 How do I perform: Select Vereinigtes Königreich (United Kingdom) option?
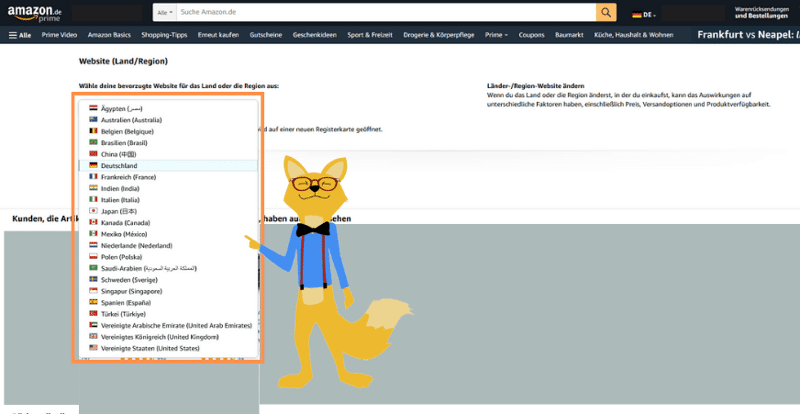pyautogui.click(x=156, y=336)
